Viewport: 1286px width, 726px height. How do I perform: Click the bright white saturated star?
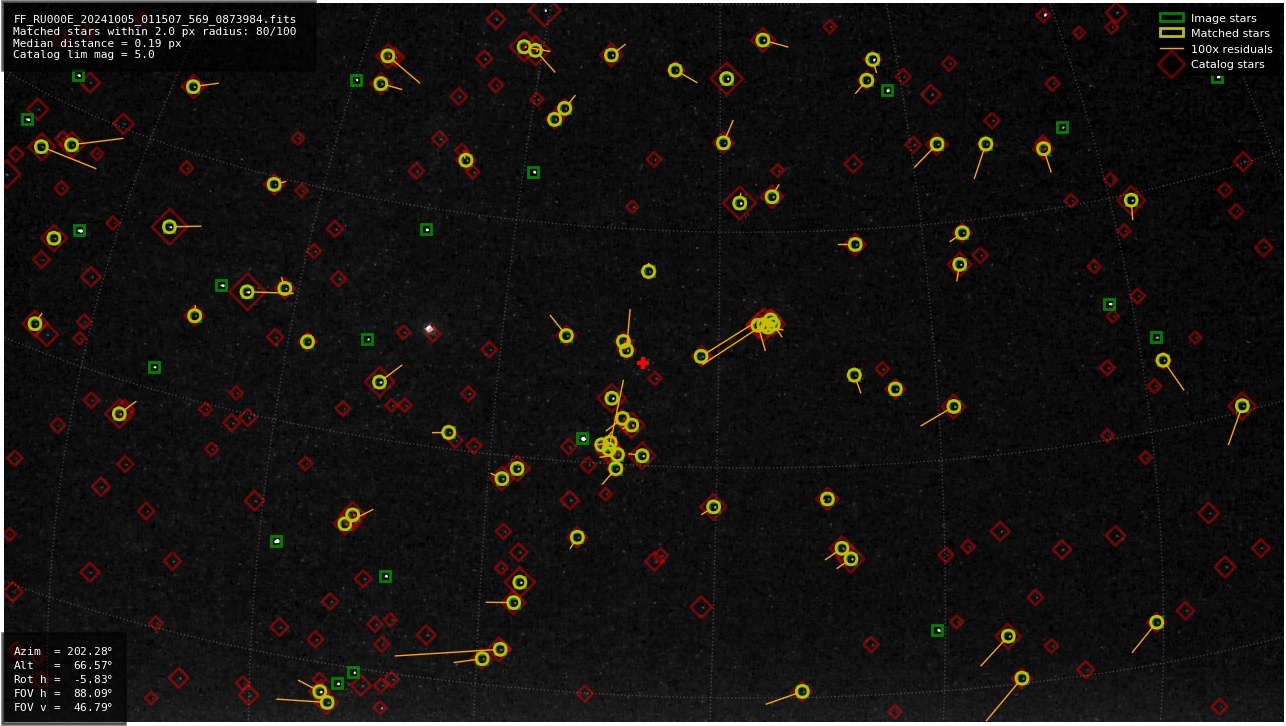[429, 328]
